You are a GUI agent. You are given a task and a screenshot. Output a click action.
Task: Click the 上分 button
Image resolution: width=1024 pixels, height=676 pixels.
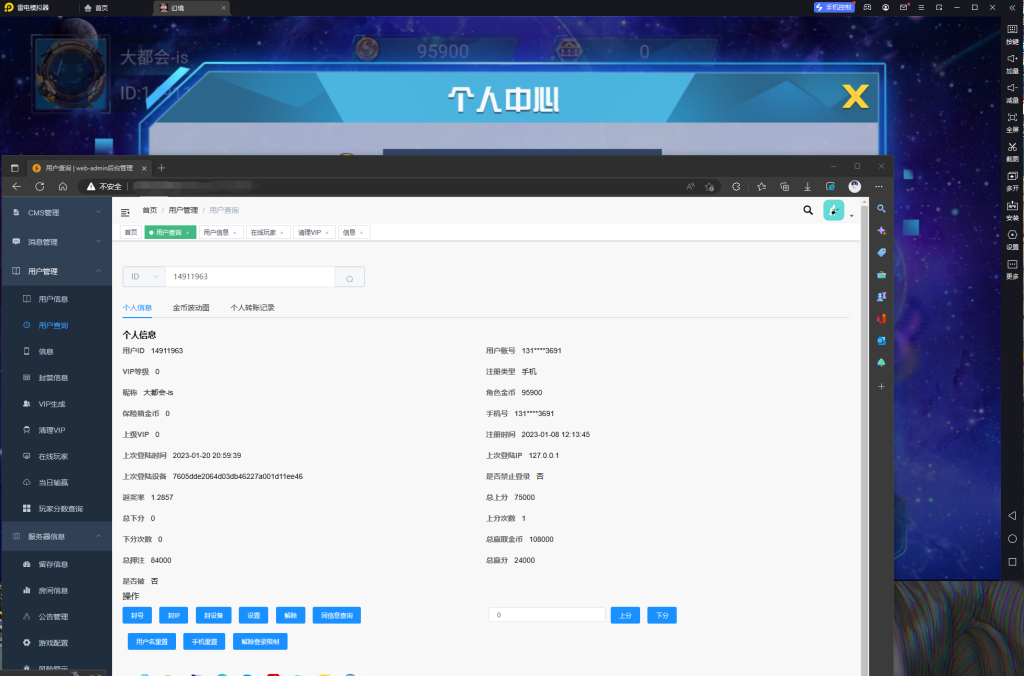pos(625,615)
